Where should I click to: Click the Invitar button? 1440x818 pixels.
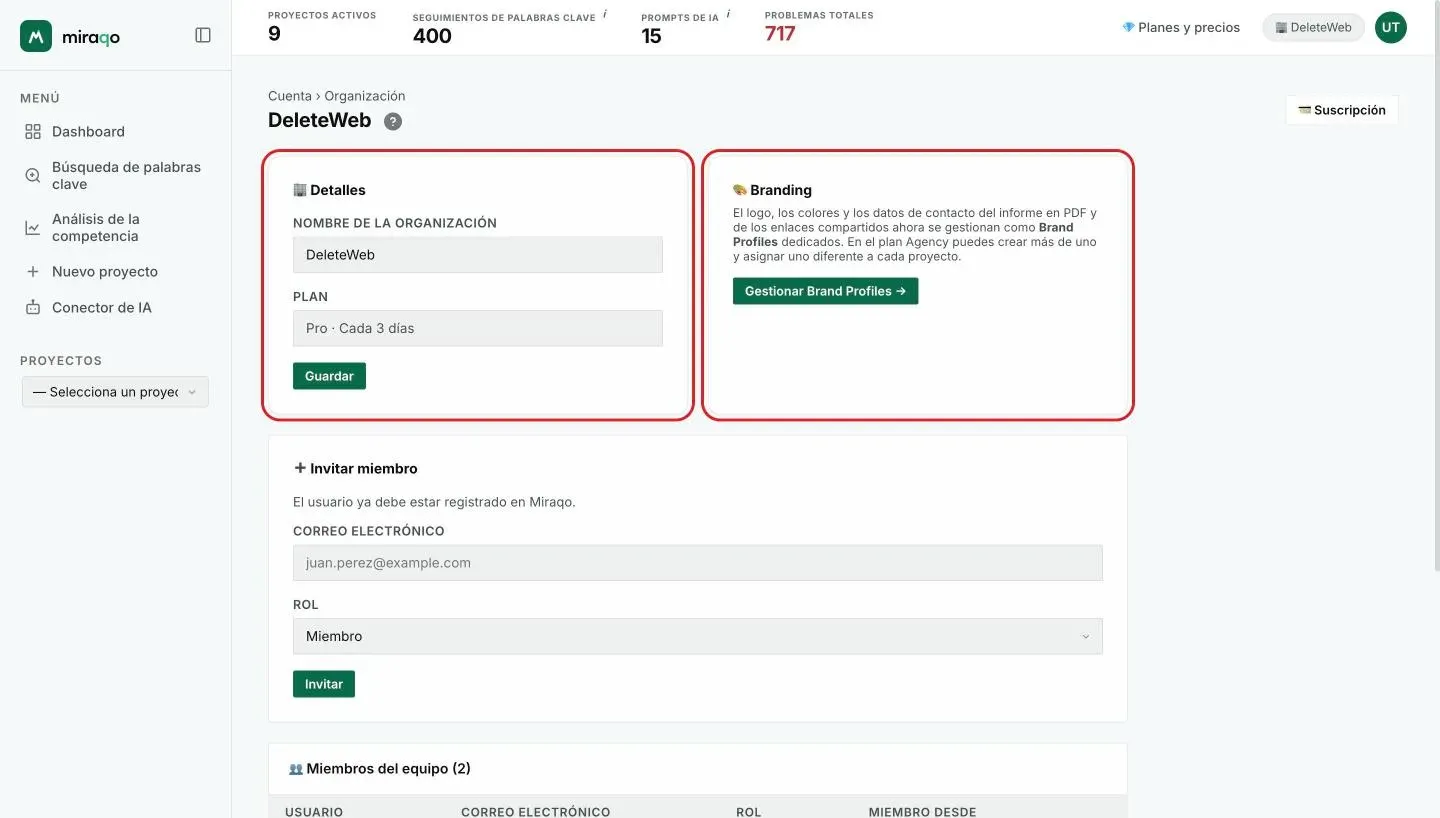[324, 684]
